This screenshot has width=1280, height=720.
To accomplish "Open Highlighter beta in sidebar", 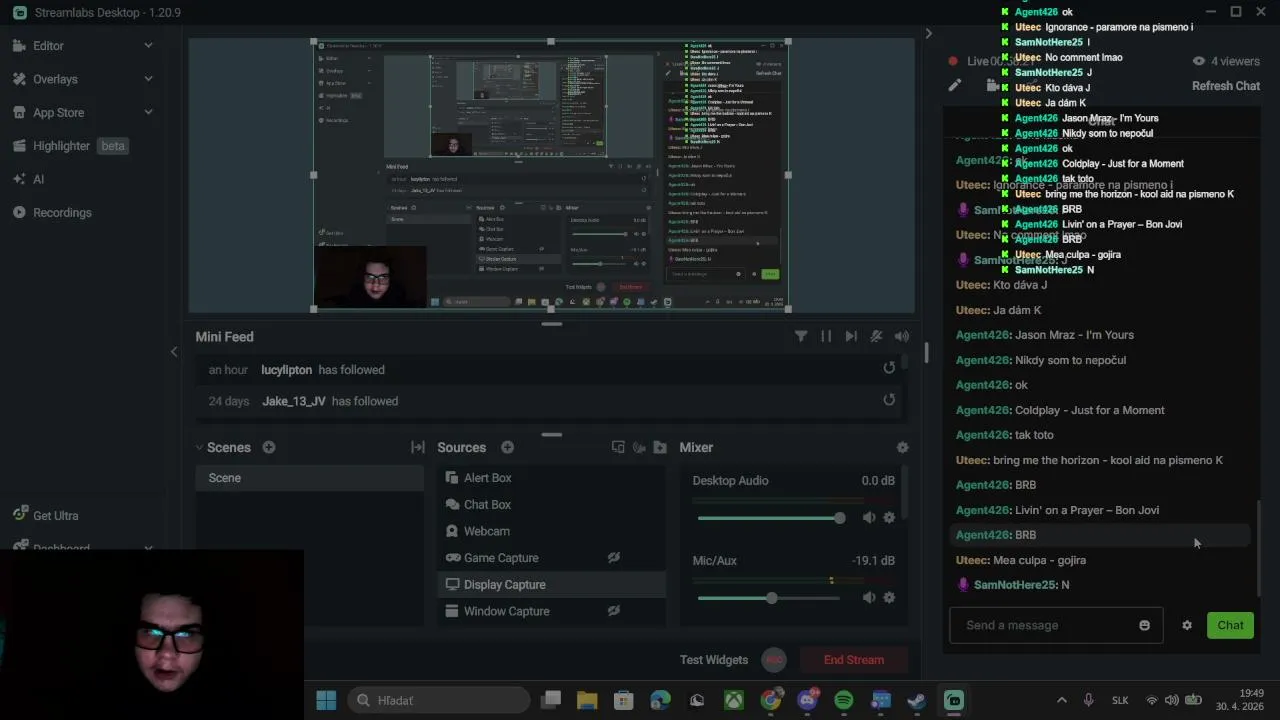I will click(70, 146).
